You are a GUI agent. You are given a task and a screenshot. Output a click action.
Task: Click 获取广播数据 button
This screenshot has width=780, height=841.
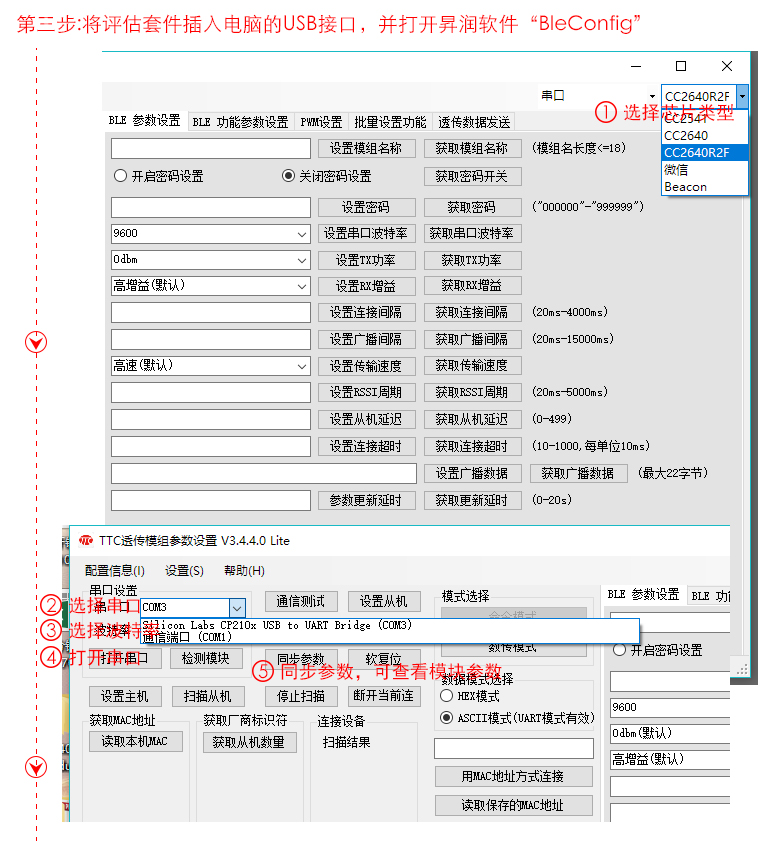click(x=578, y=474)
